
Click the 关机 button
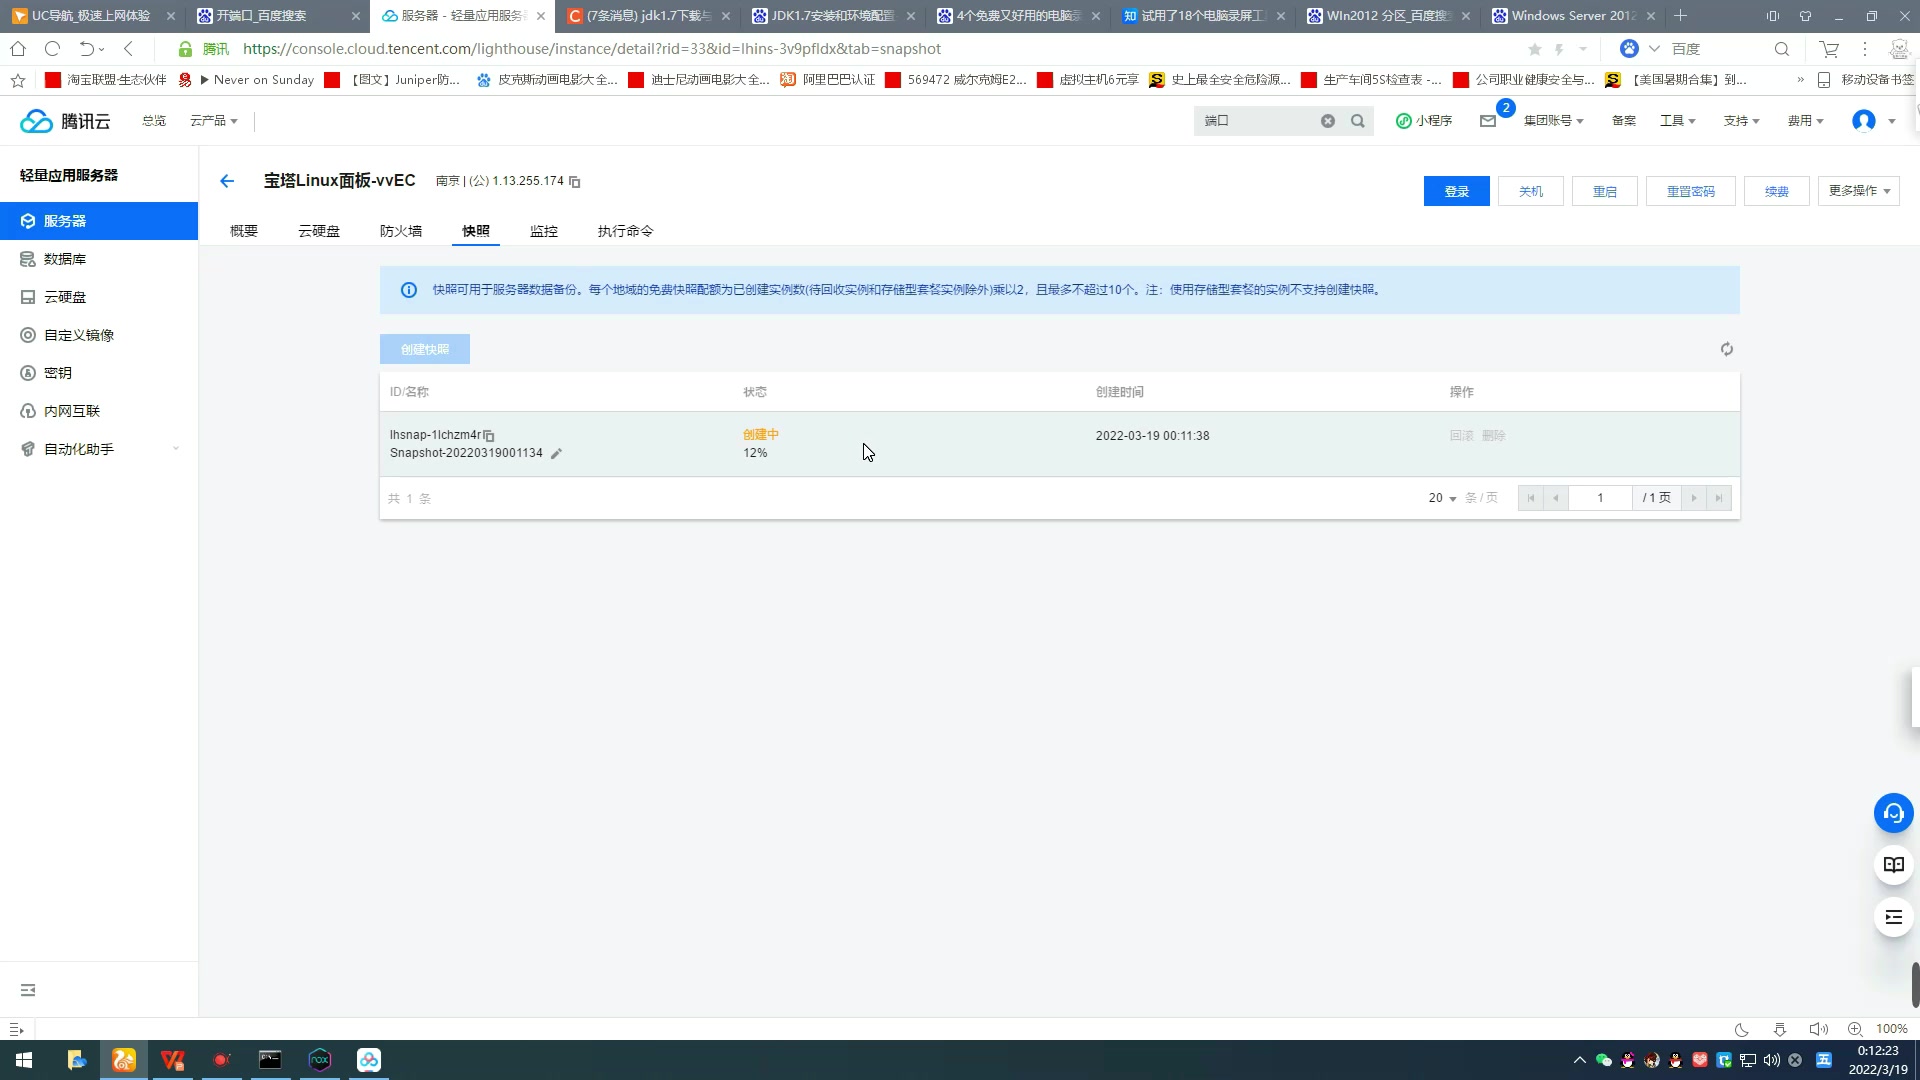pyautogui.click(x=1531, y=191)
